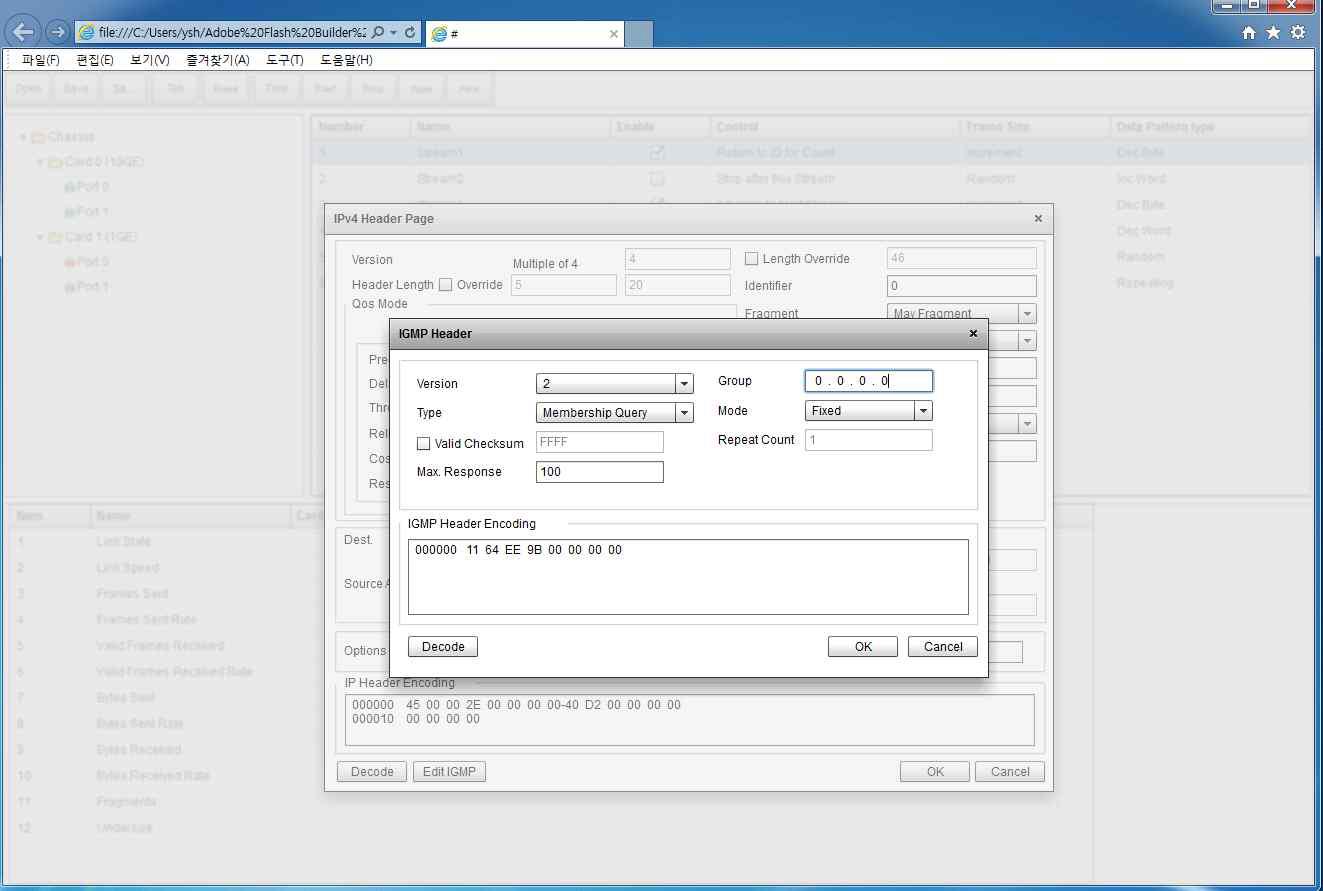The image size is (1323, 891).
Task: Click Decode in the IPv4 Header Page
Action: (x=372, y=772)
